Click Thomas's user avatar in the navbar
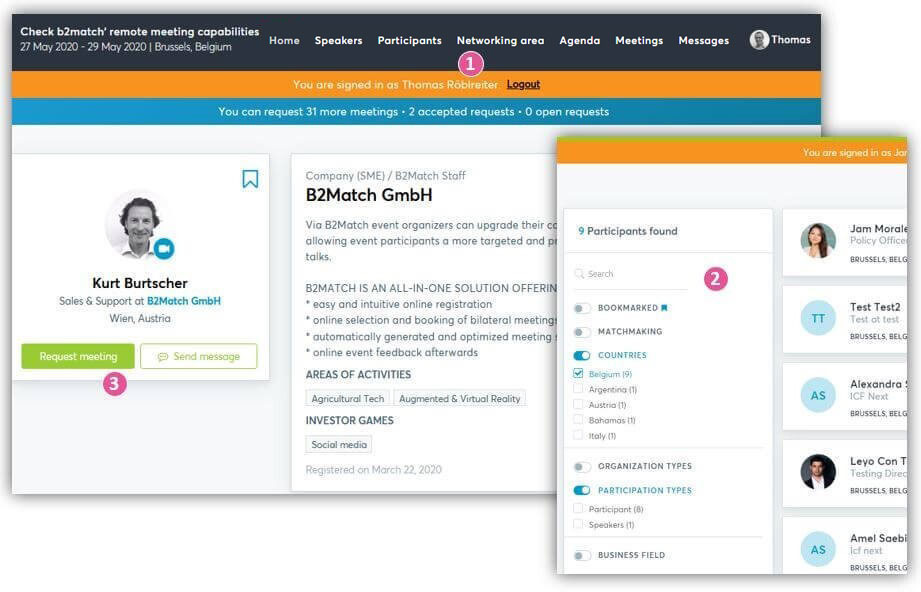This screenshot has width=921, height=592. point(759,40)
